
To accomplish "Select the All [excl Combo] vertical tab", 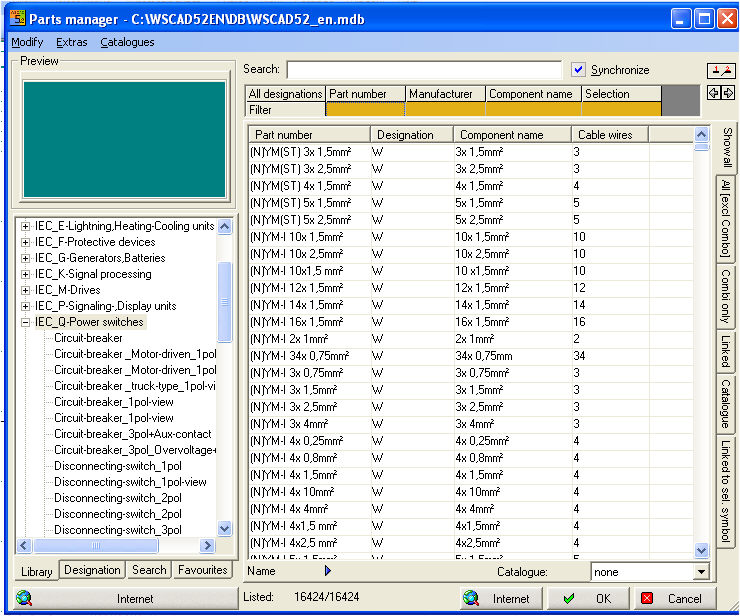I will (x=725, y=219).
